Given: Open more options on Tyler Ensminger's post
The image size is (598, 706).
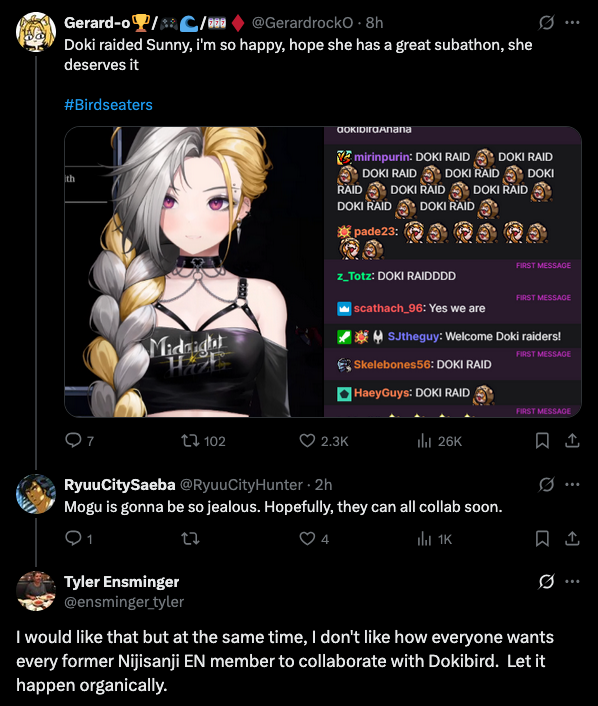Looking at the screenshot, I should (572, 581).
